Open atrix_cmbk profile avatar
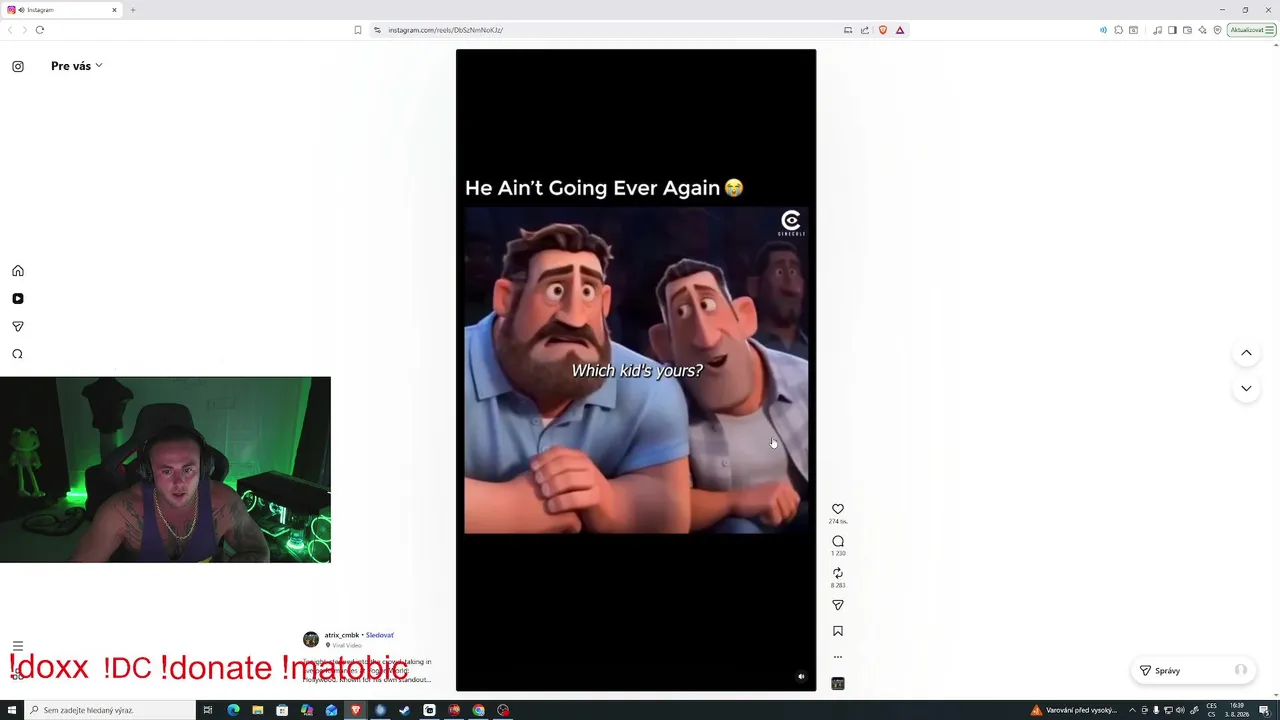Image resolution: width=1280 pixels, height=720 pixels. coord(311,639)
